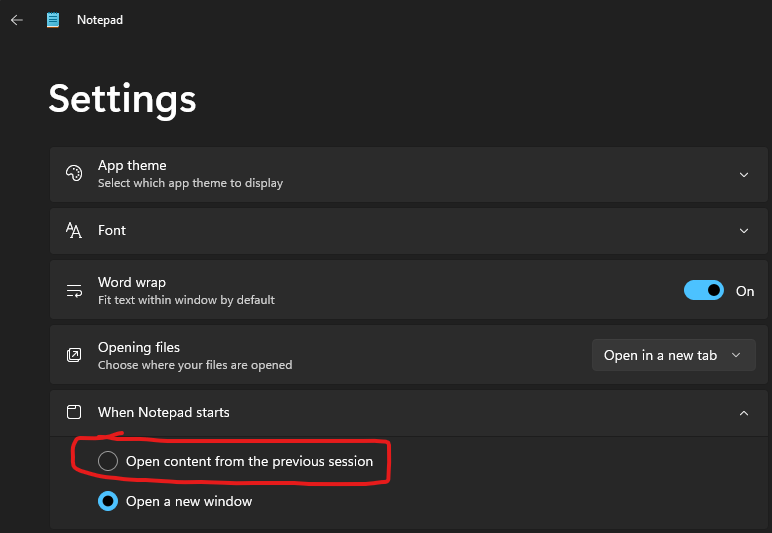This screenshot has width=772, height=533.
Task: Click the When Notepad starts window icon
Action: click(x=74, y=412)
